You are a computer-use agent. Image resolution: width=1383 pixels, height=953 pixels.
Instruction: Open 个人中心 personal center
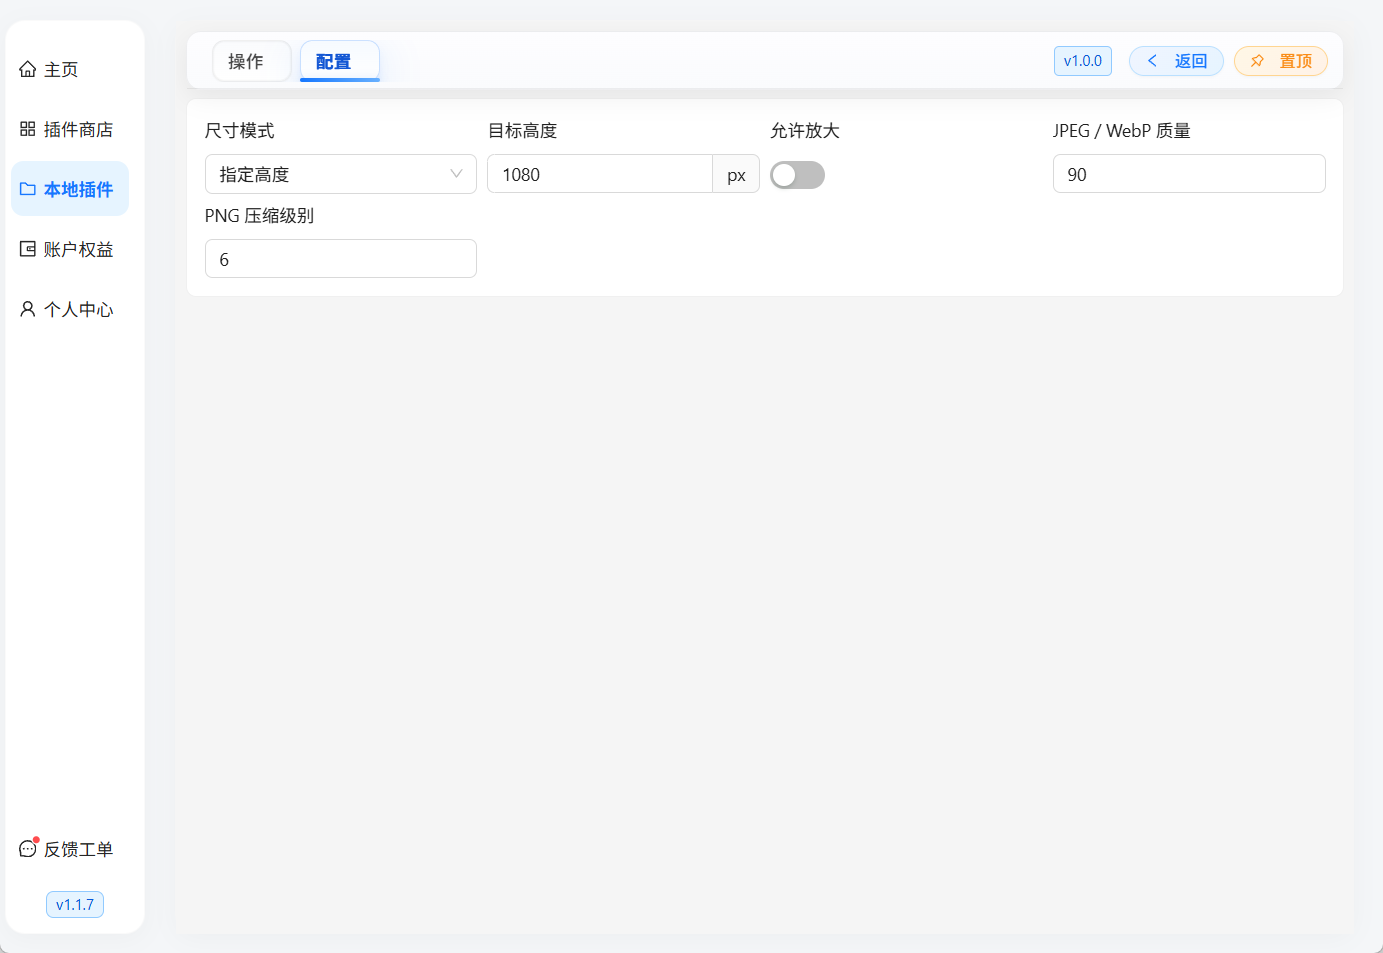tap(69, 309)
